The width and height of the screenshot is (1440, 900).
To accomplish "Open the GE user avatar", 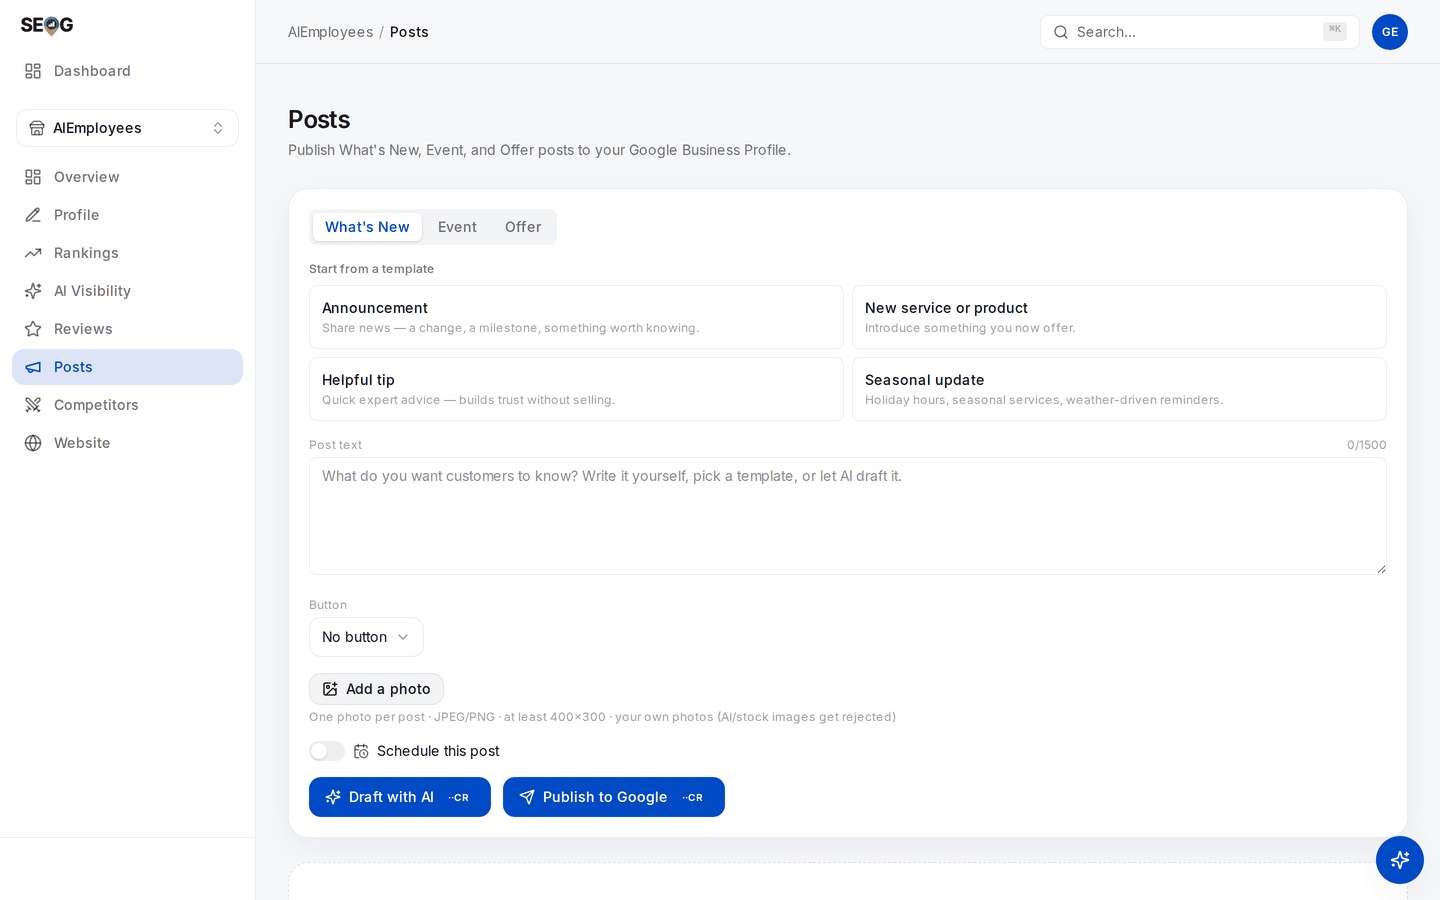I will tap(1390, 32).
